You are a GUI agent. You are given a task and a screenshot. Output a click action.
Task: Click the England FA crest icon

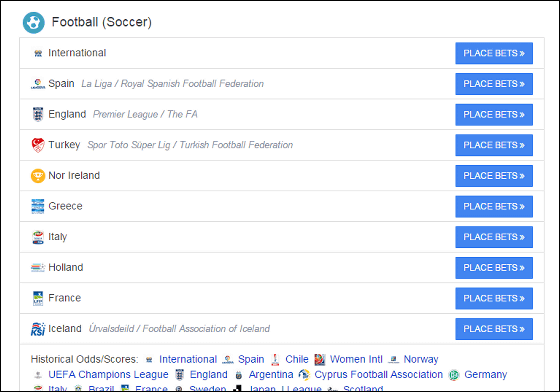coord(38,115)
